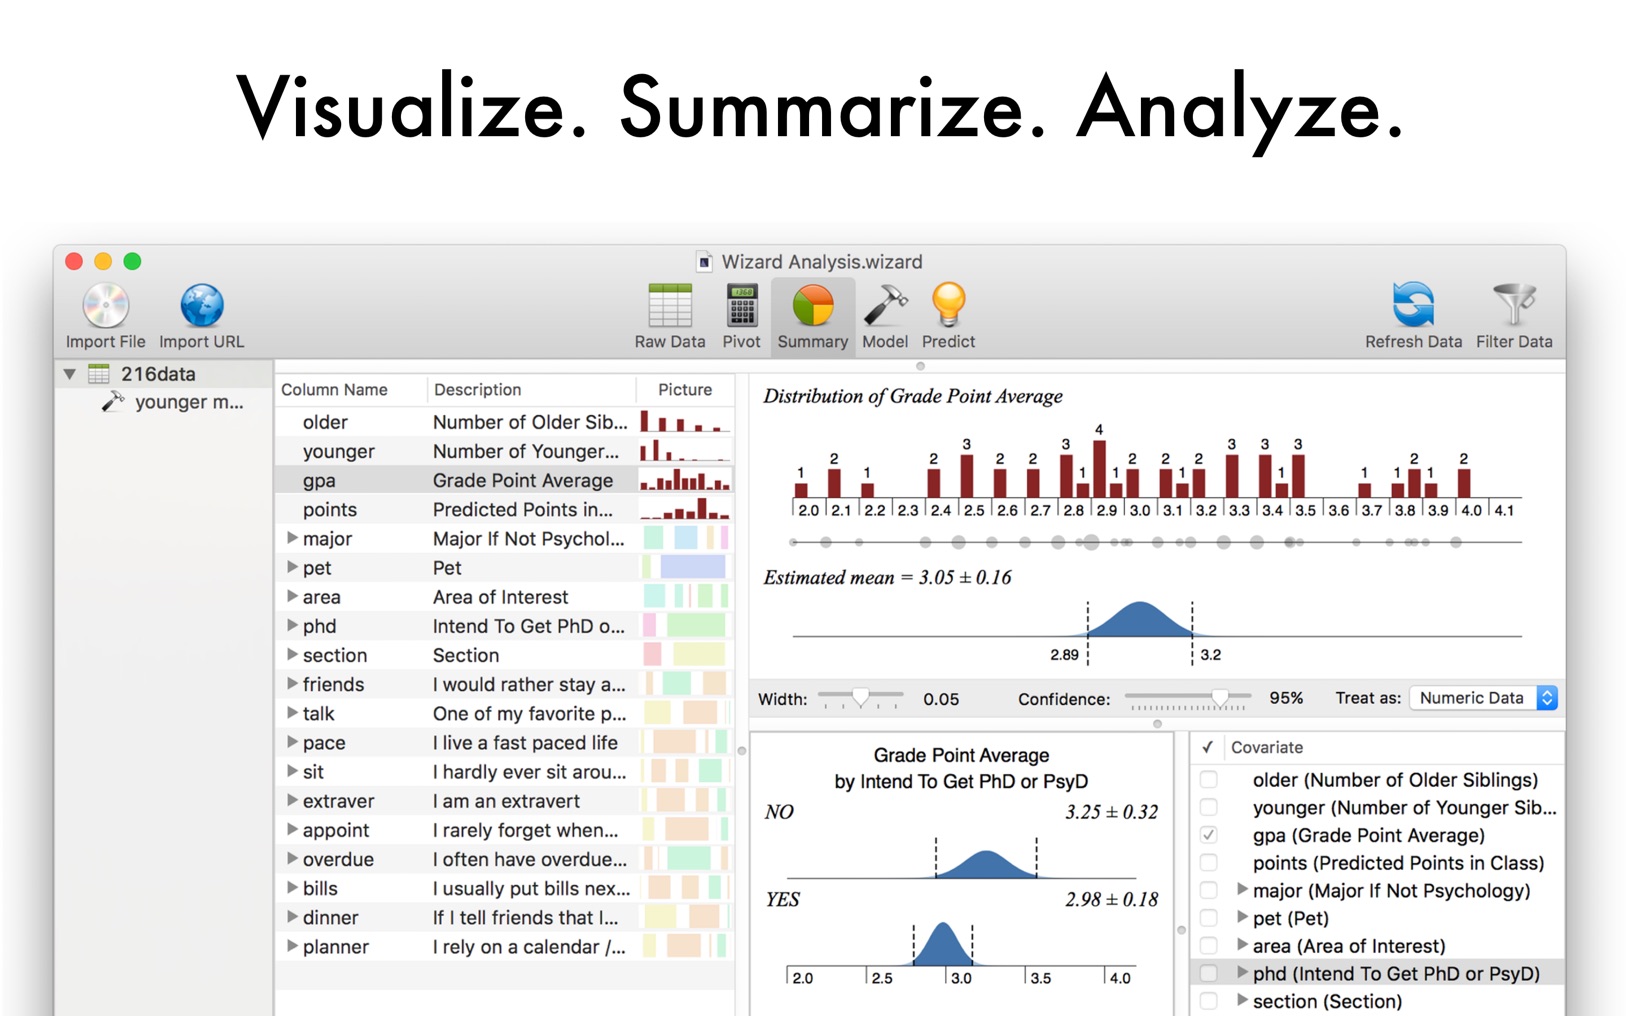Expand the major column row
This screenshot has height=1016, width=1626.
pyautogui.click(x=292, y=538)
